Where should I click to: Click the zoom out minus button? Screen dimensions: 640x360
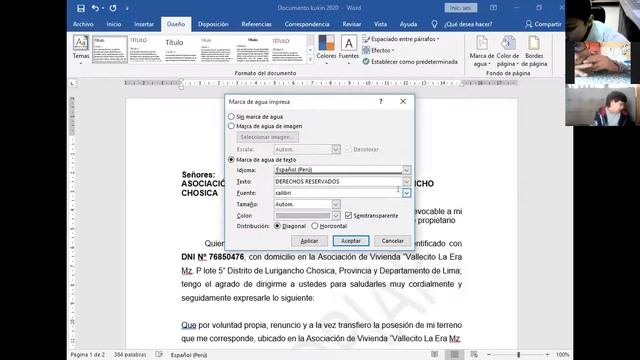(489, 355)
